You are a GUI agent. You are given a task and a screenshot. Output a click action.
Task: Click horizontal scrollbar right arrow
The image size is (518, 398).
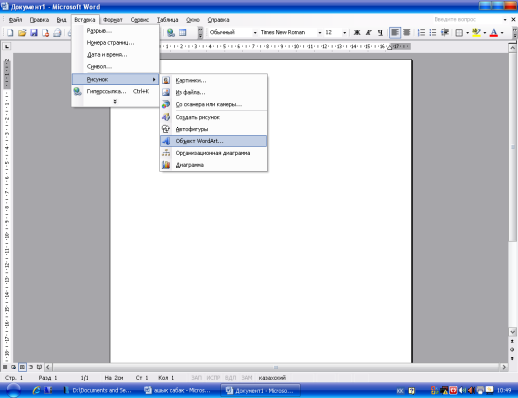[504, 367]
